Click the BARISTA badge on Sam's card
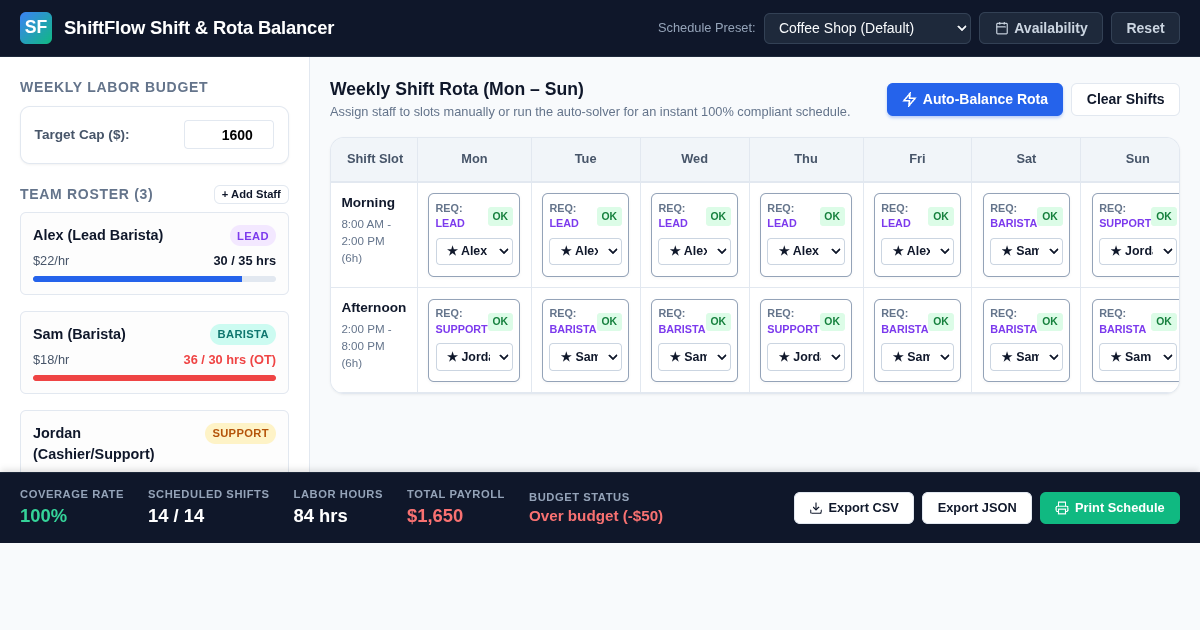Image resolution: width=1200 pixels, height=630 pixels. pos(243,334)
